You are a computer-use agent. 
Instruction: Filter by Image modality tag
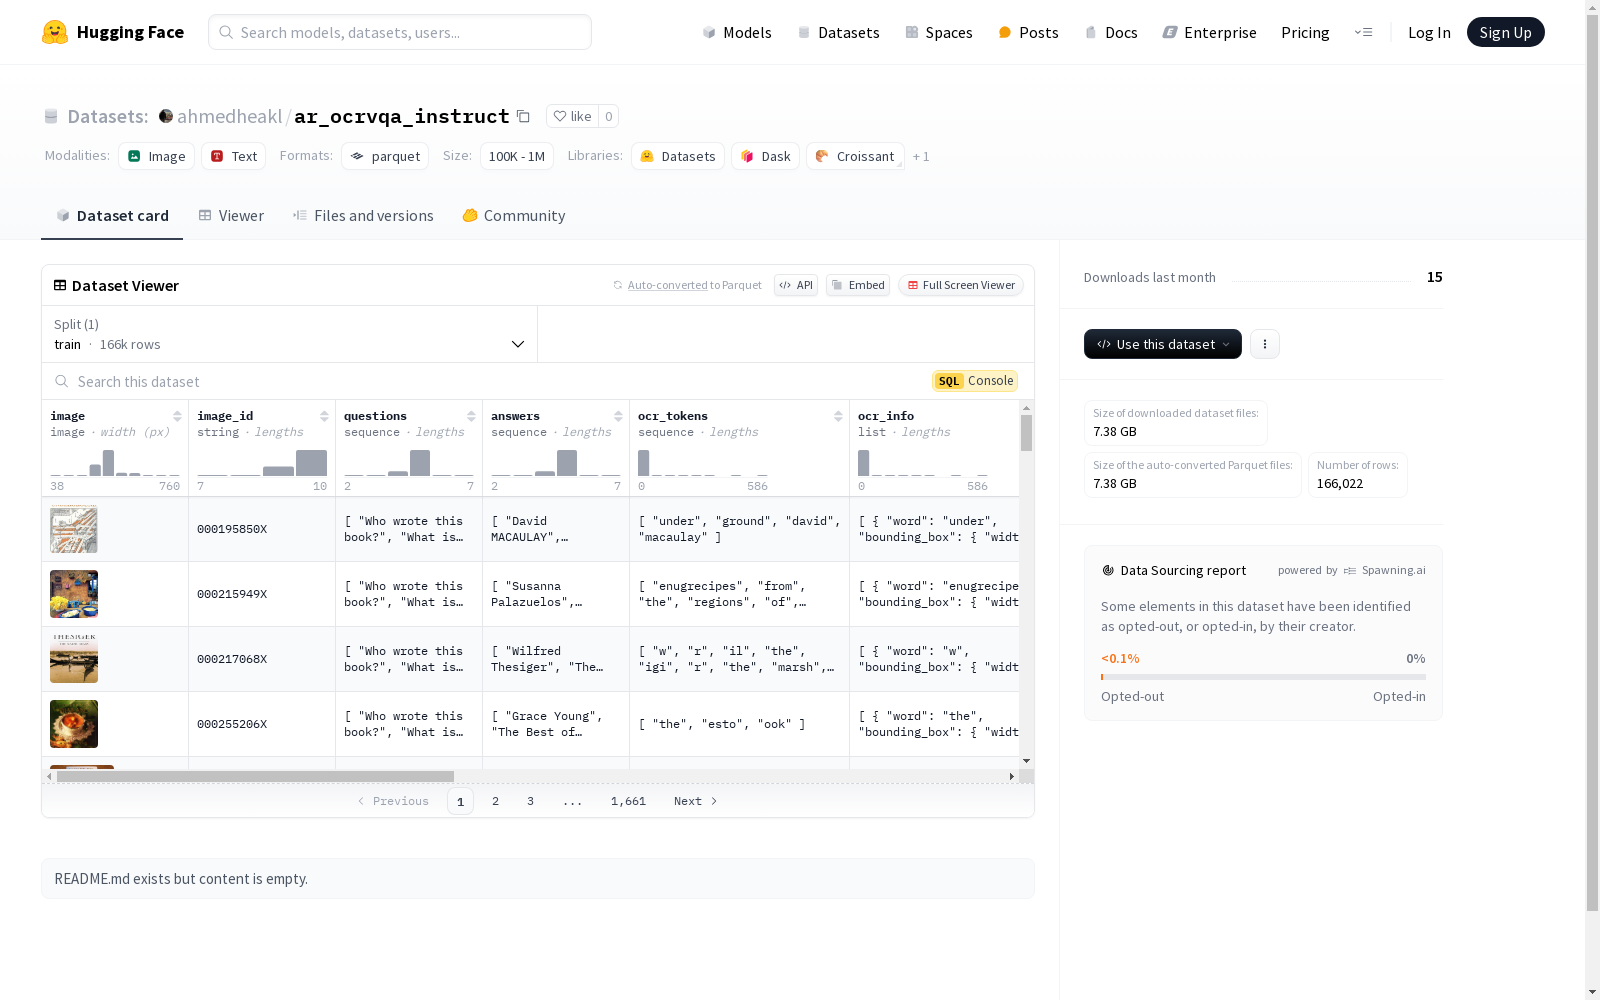(157, 156)
